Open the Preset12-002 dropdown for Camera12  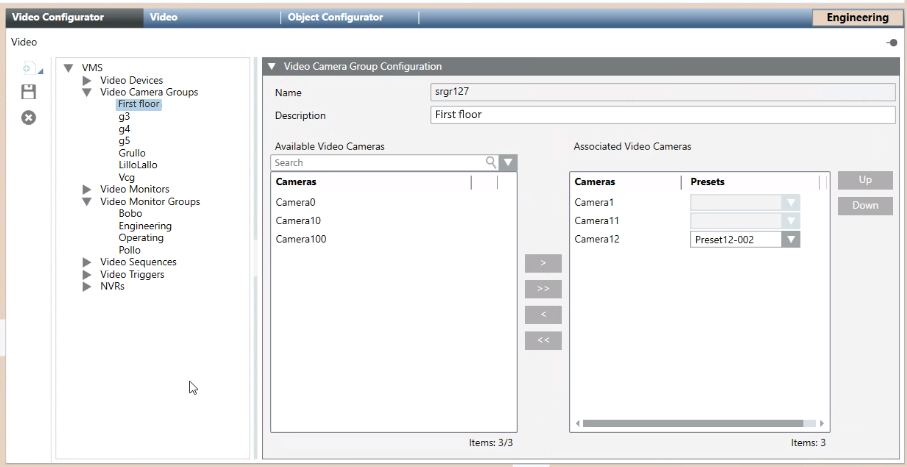791,239
